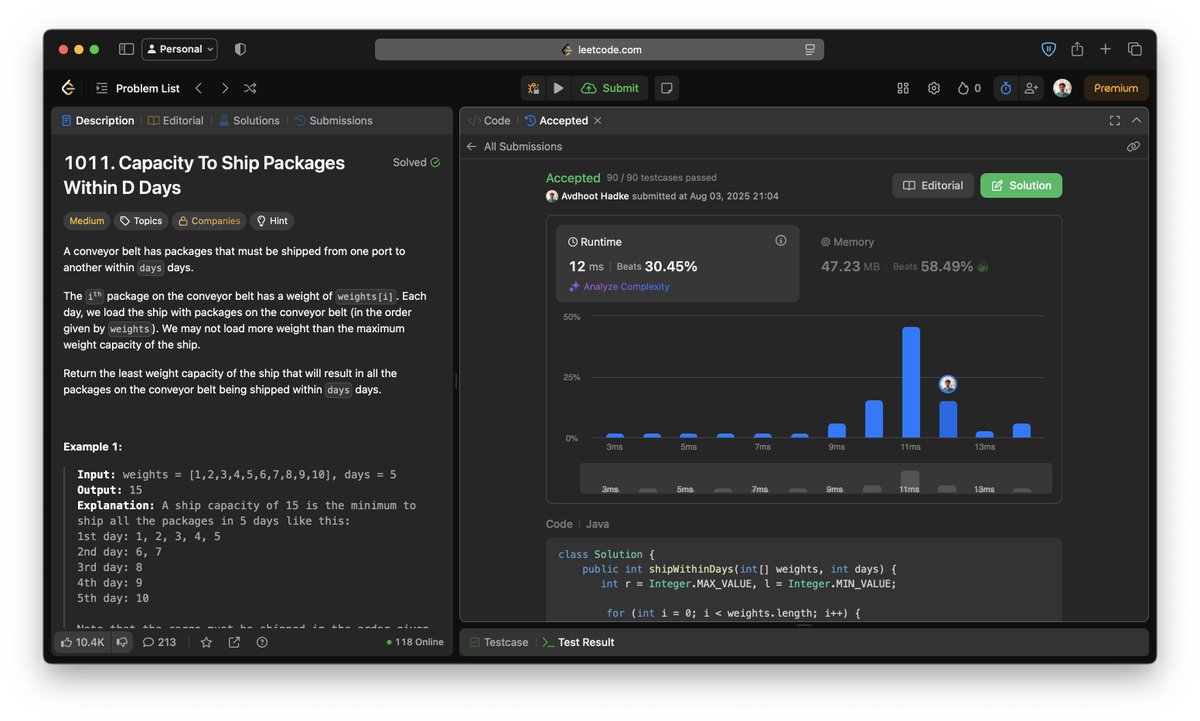Click the reader icon in address bar
This screenshot has width=1200, height=721.
pos(810,49)
